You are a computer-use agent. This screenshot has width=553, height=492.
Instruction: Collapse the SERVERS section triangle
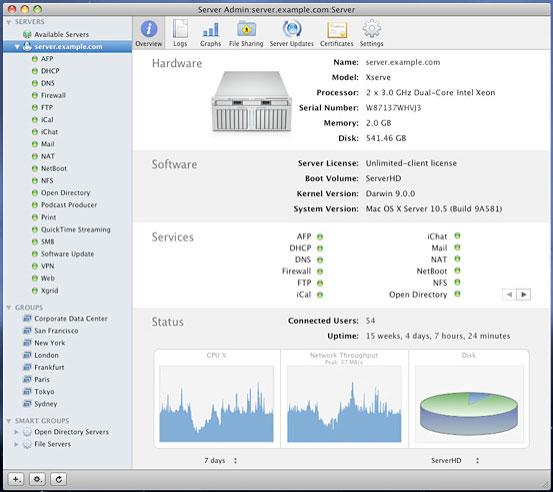[x=9, y=22]
